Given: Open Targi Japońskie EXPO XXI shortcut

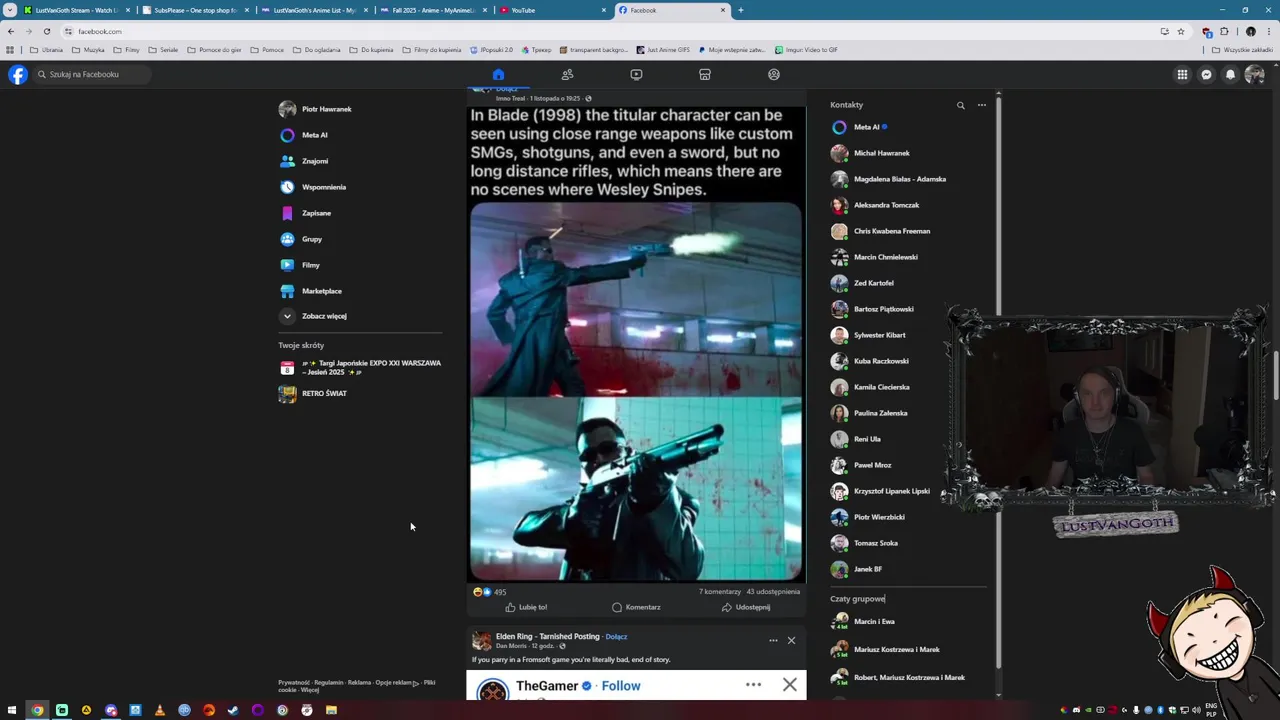Looking at the screenshot, I should point(360,367).
